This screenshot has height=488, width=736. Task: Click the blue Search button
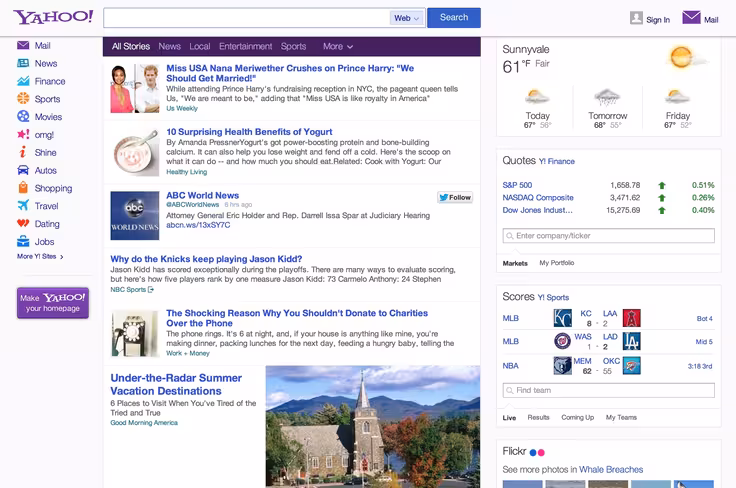click(454, 17)
